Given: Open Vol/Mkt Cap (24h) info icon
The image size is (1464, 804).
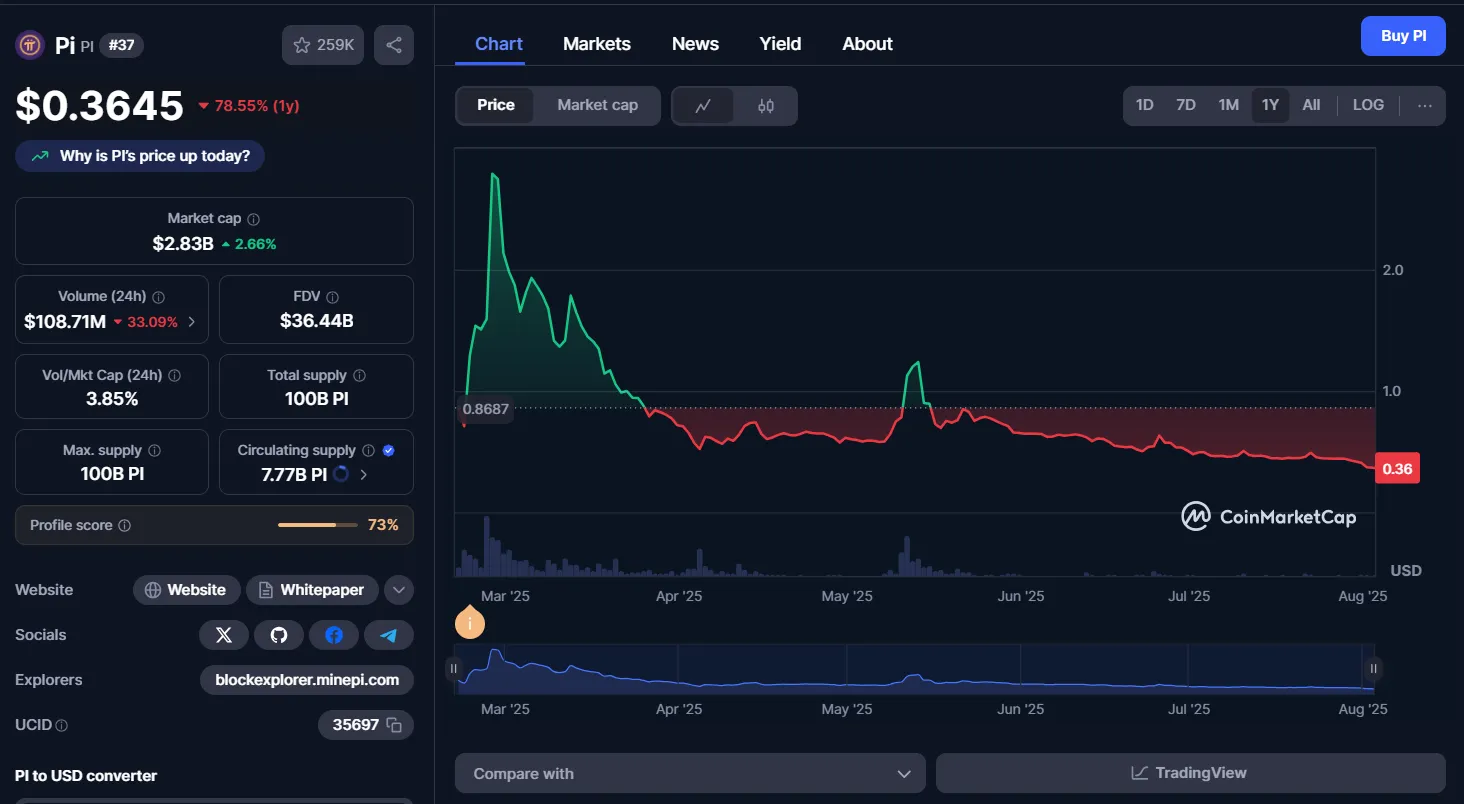Looking at the screenshot, I should (175, 376).
